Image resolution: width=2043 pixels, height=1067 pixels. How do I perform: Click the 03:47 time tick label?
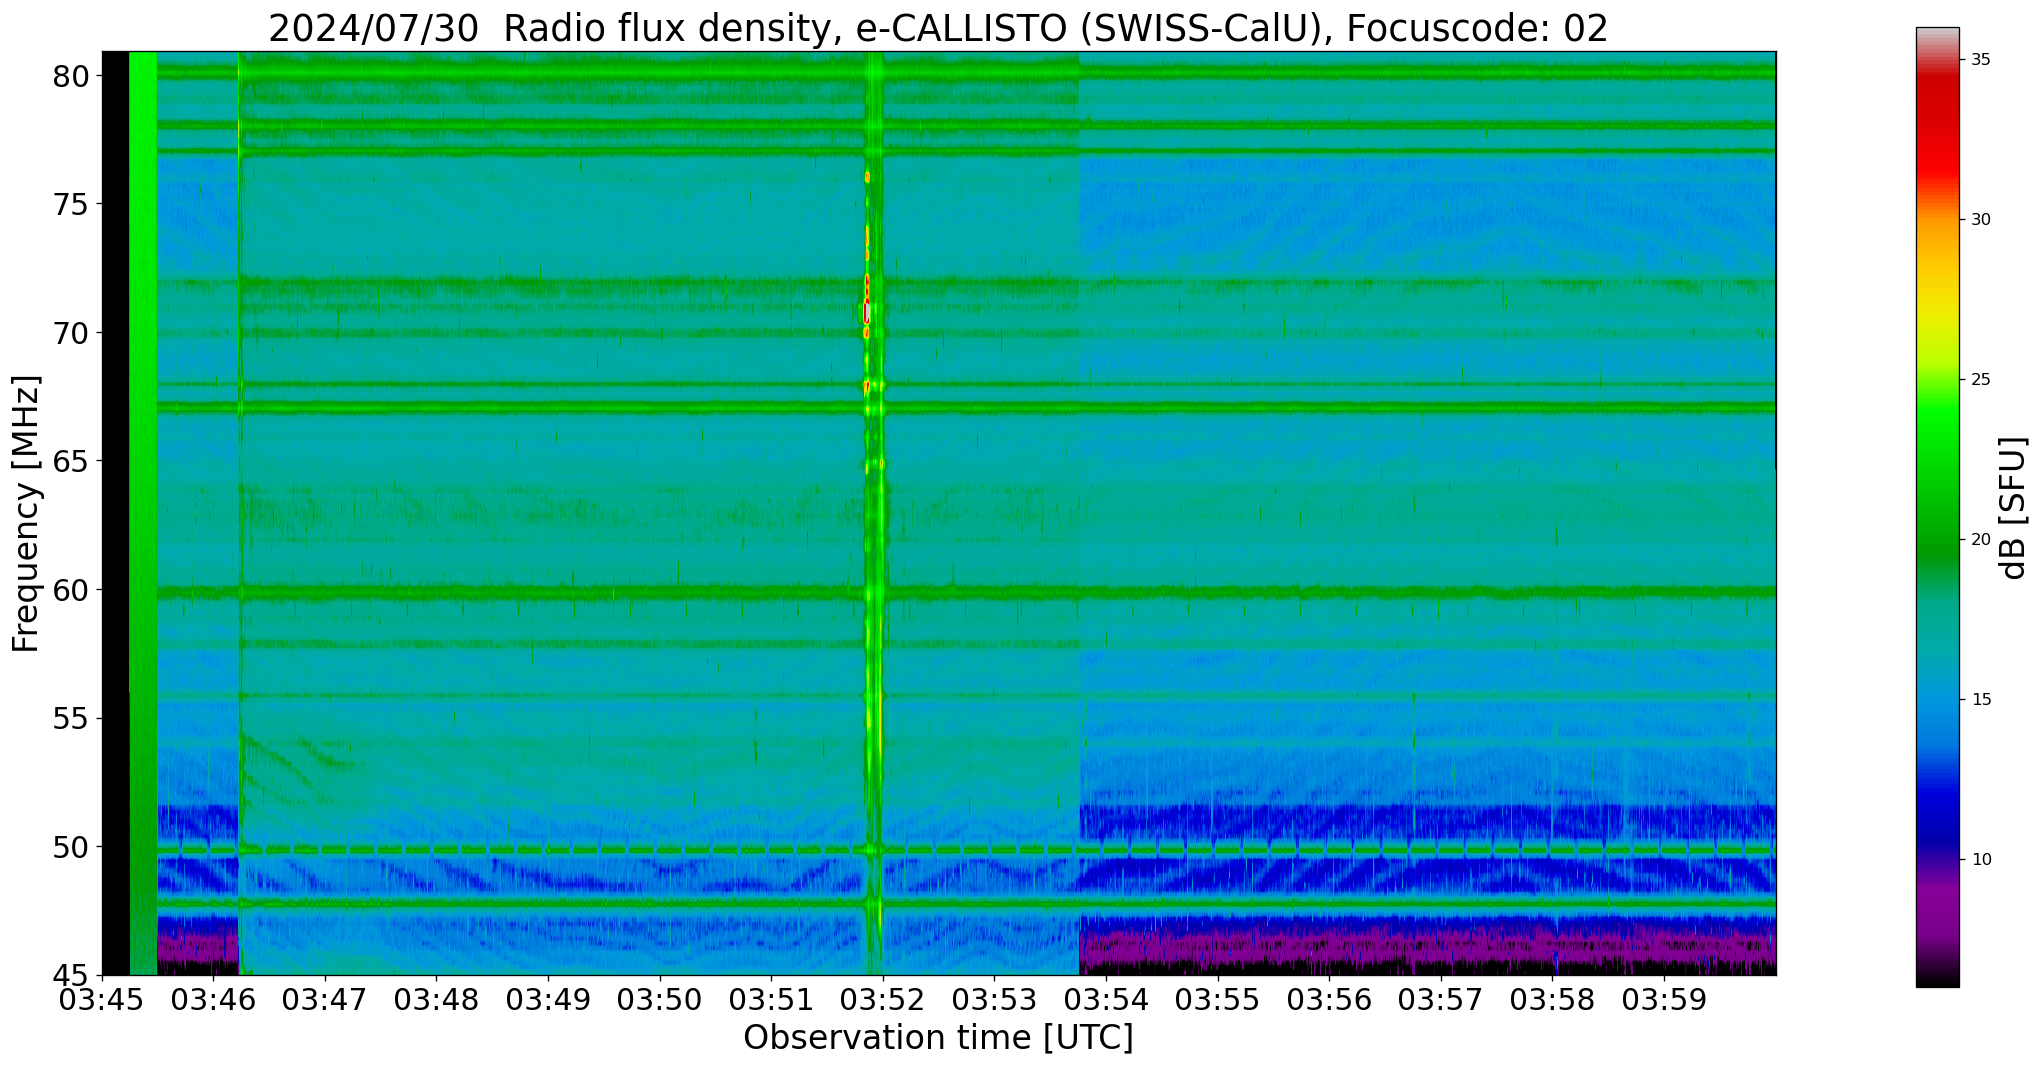pyautogui.click(x=324, y=1000)
